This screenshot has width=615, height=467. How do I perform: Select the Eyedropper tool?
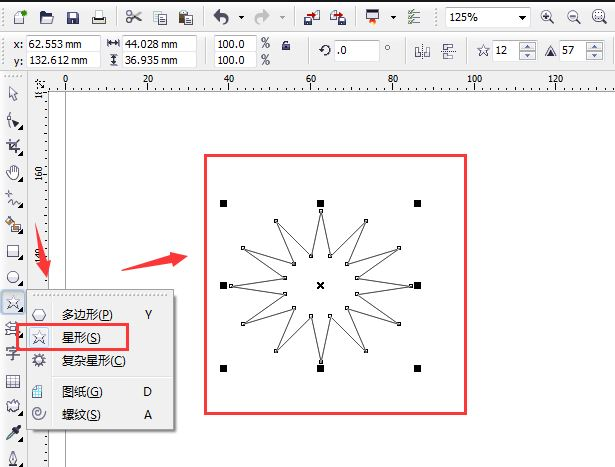(x=14, y=432)
